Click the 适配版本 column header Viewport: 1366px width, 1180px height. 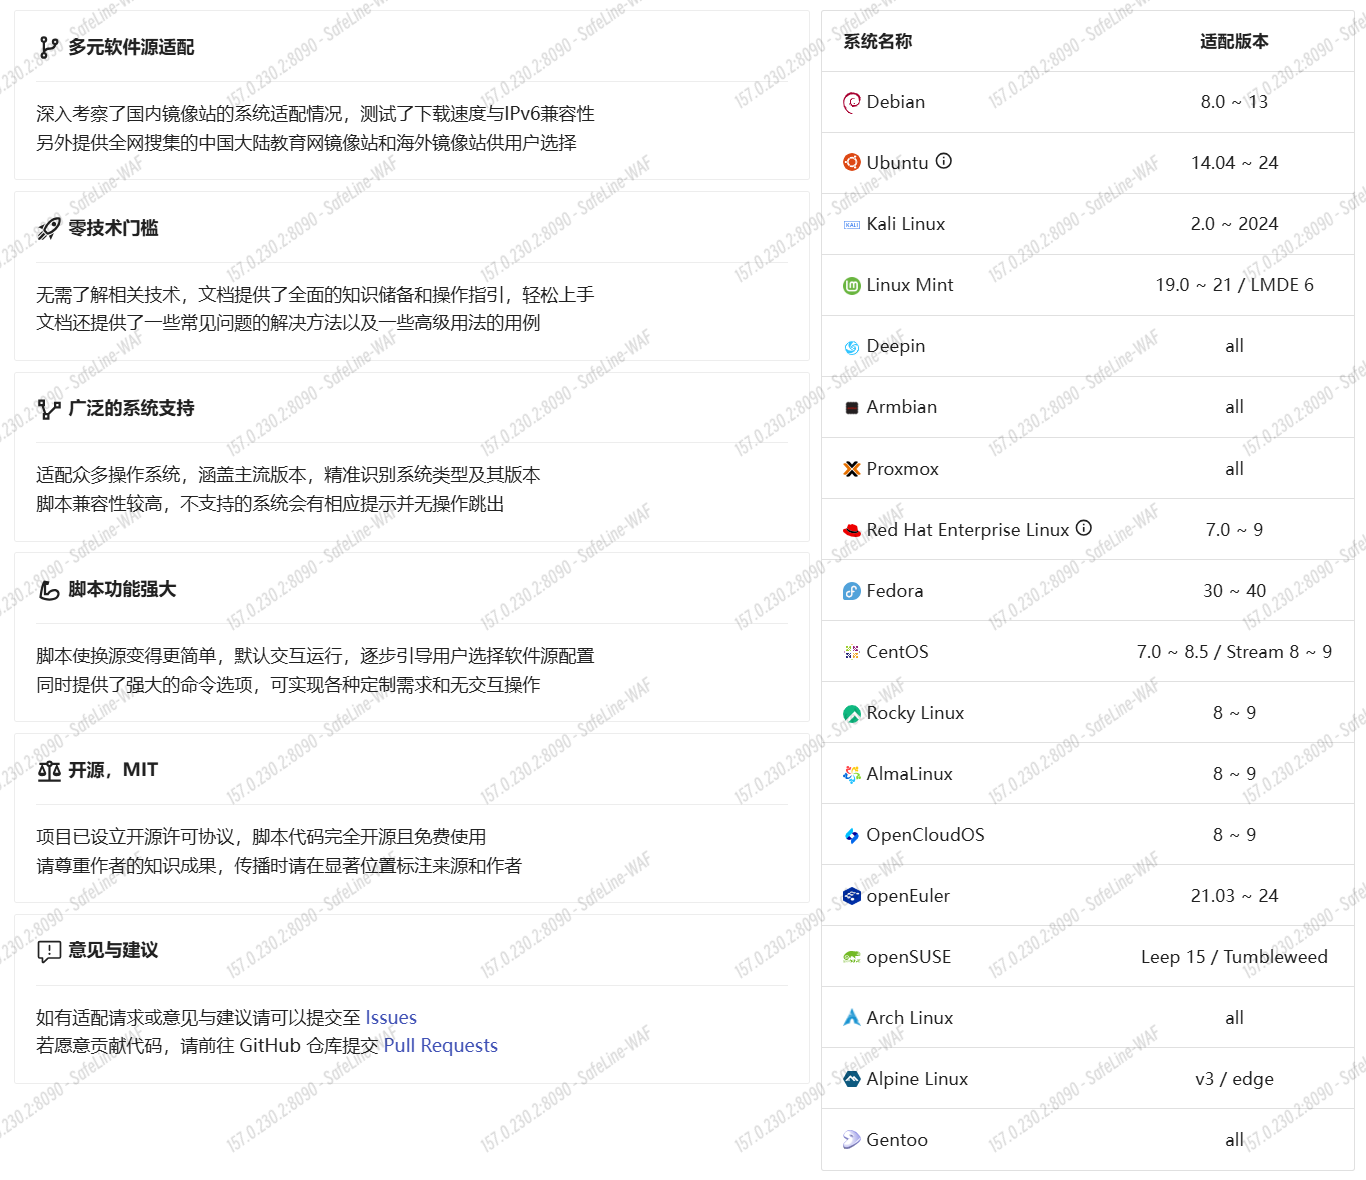(x=1234, y=41)
